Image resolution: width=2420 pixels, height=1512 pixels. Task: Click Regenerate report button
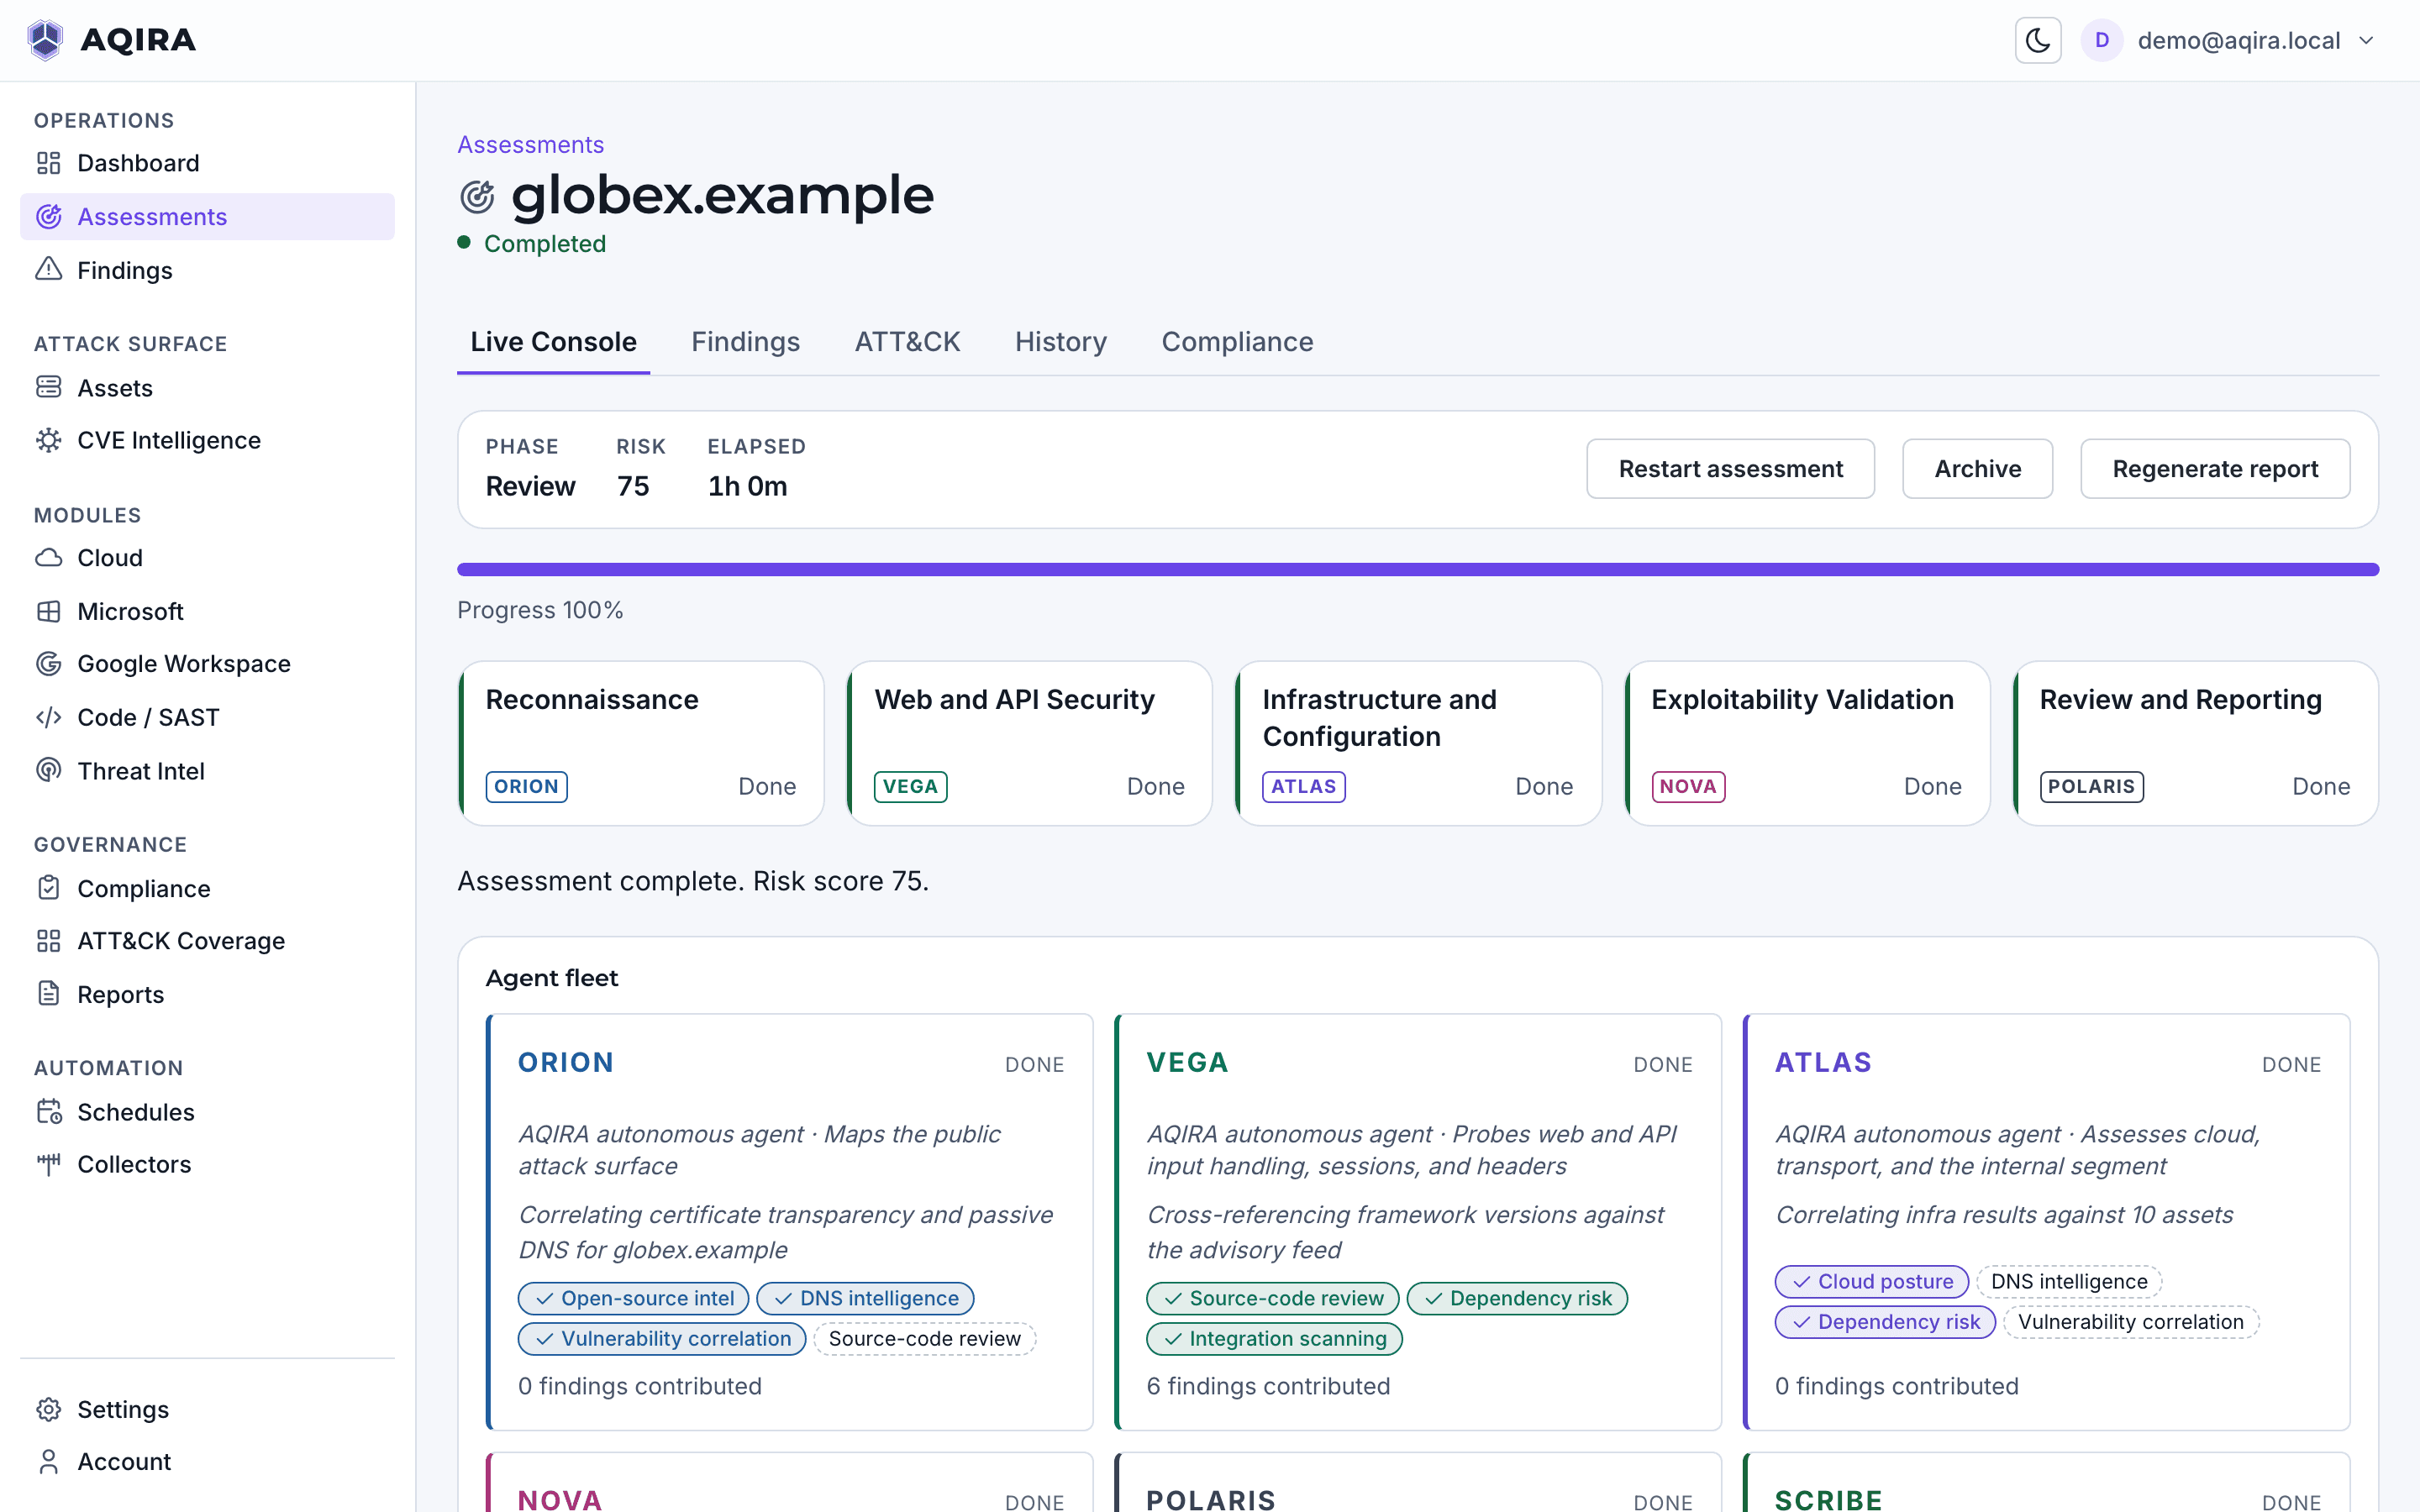tap(2215, 469)
